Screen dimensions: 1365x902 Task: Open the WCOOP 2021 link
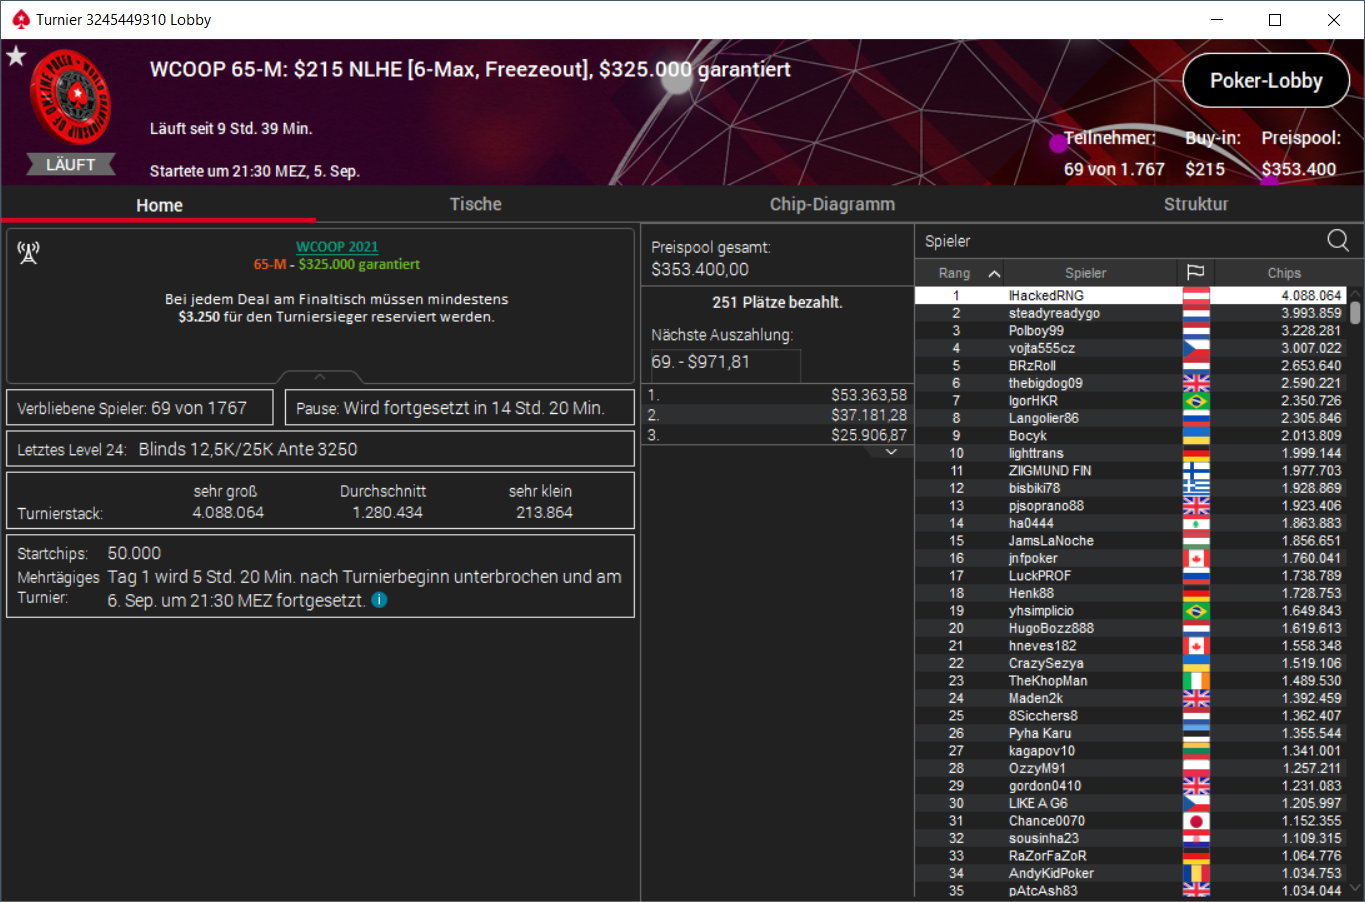[x=337, y=246]
